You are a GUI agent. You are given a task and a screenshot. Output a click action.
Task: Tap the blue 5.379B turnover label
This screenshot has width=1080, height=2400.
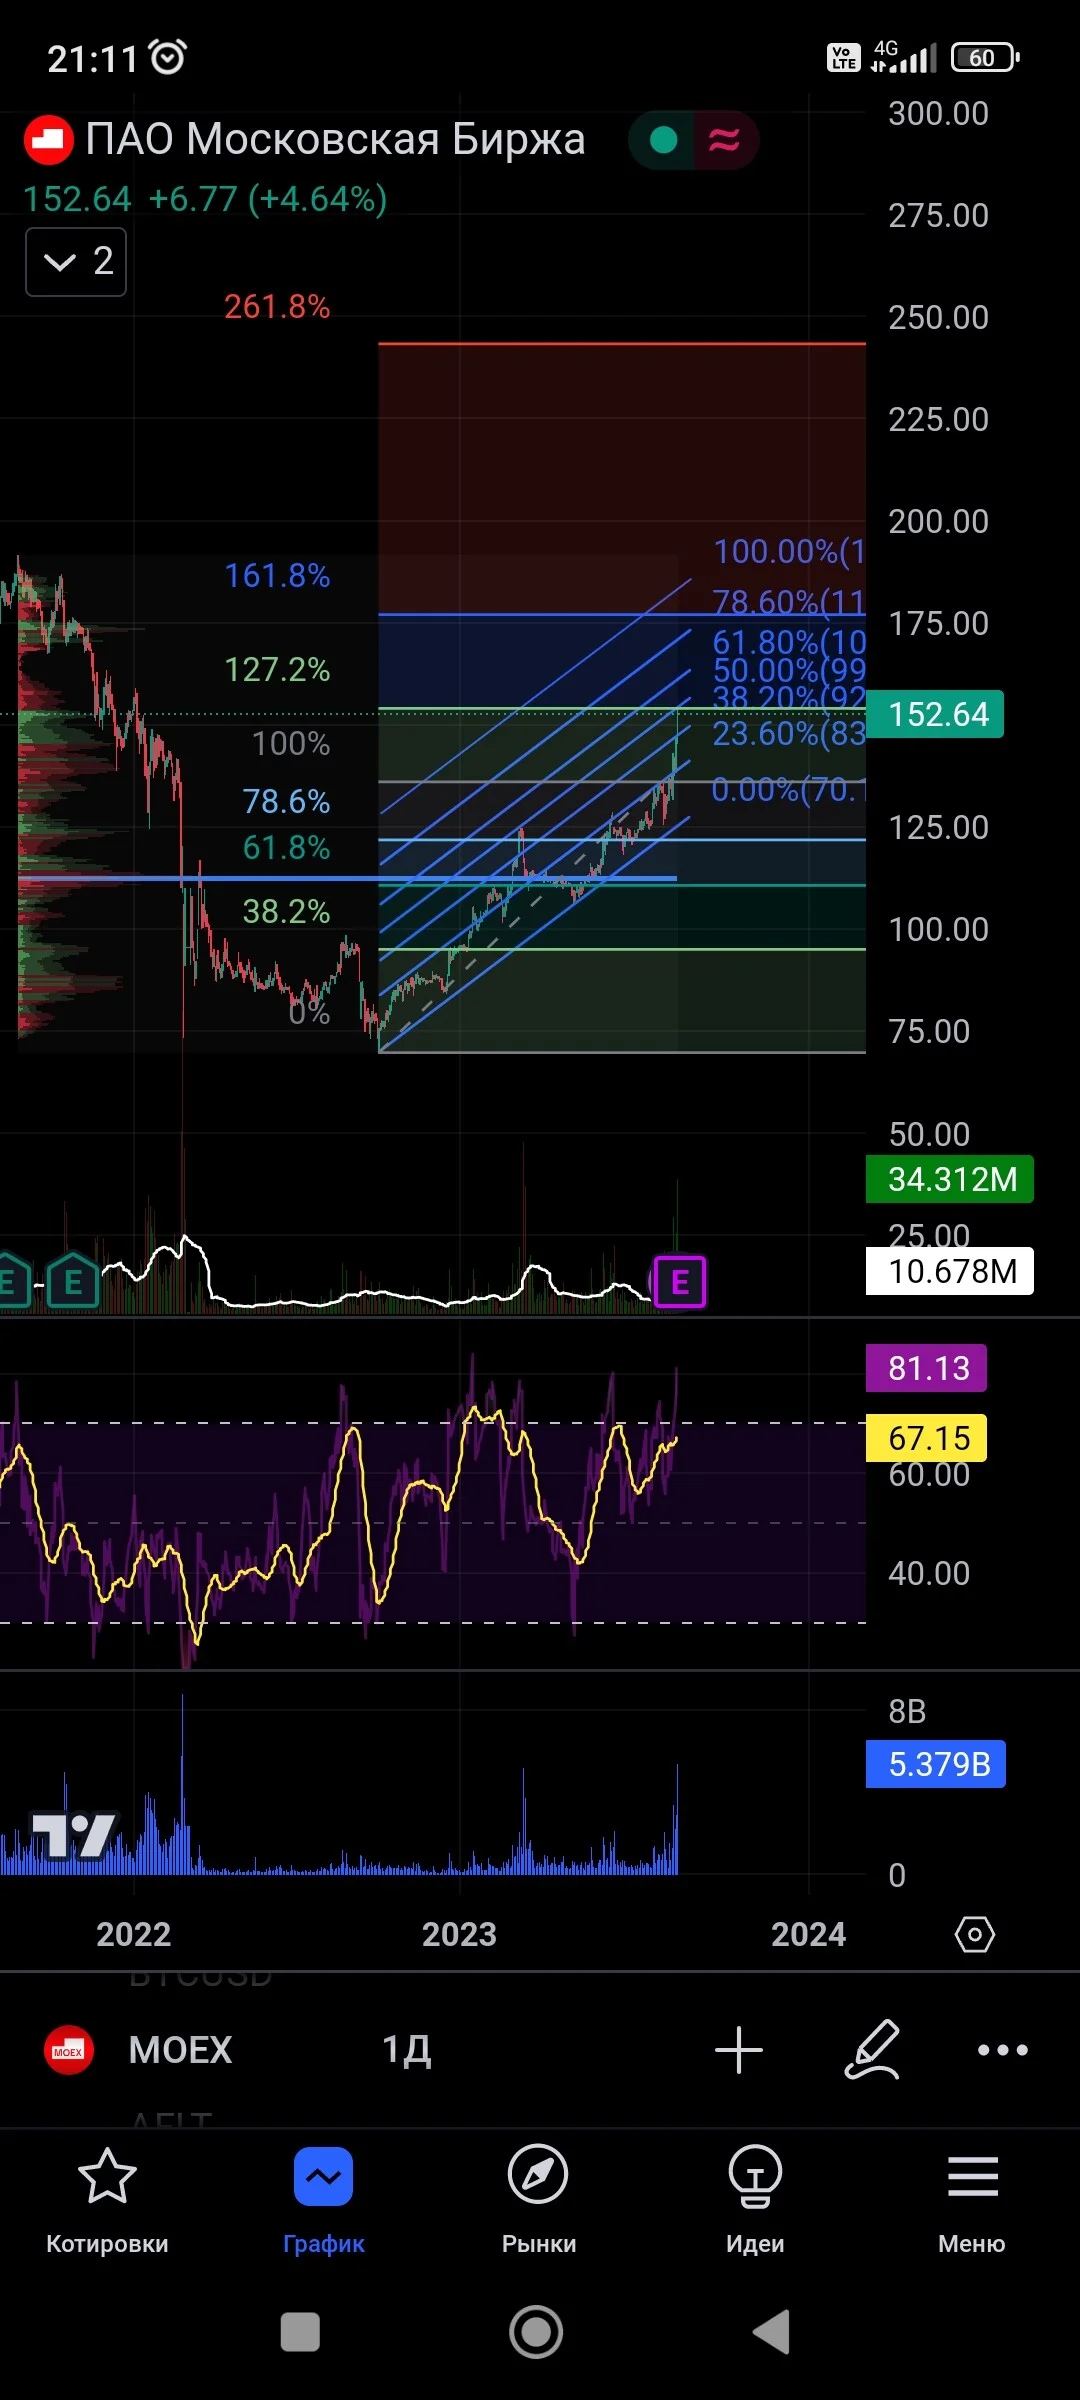[x=936, y=1764]
